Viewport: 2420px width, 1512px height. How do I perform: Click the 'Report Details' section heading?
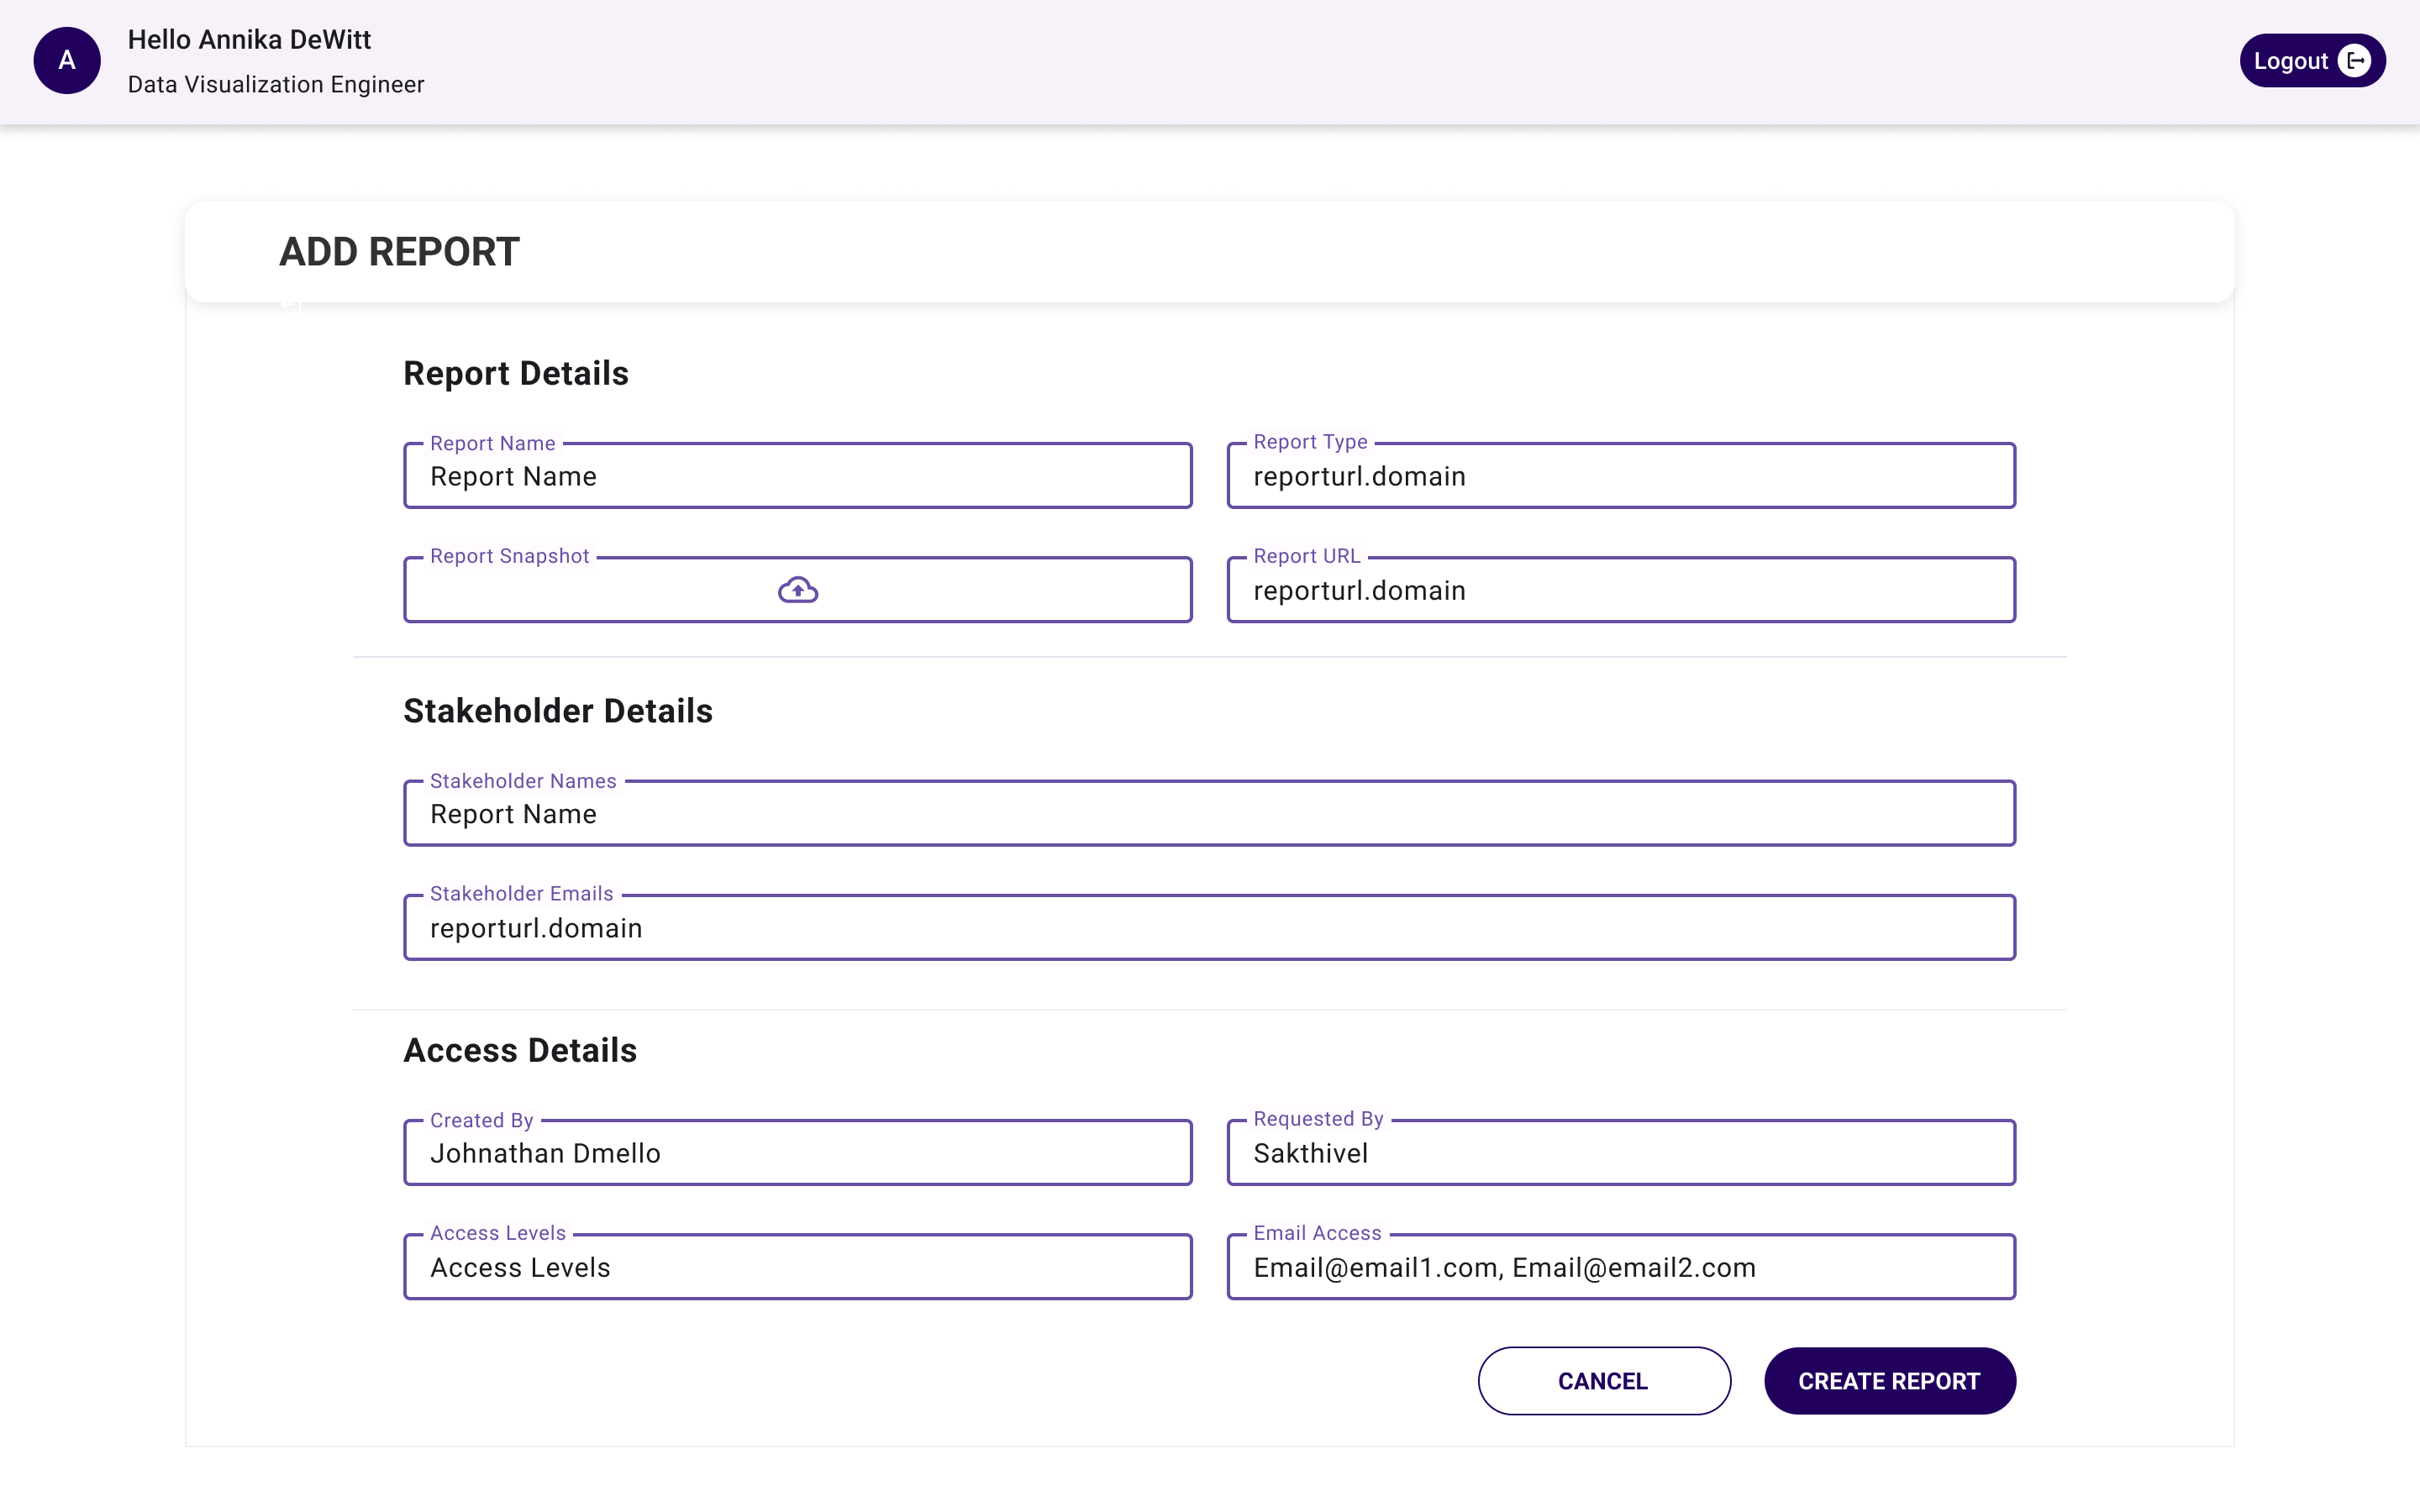(x=516, y=373)
